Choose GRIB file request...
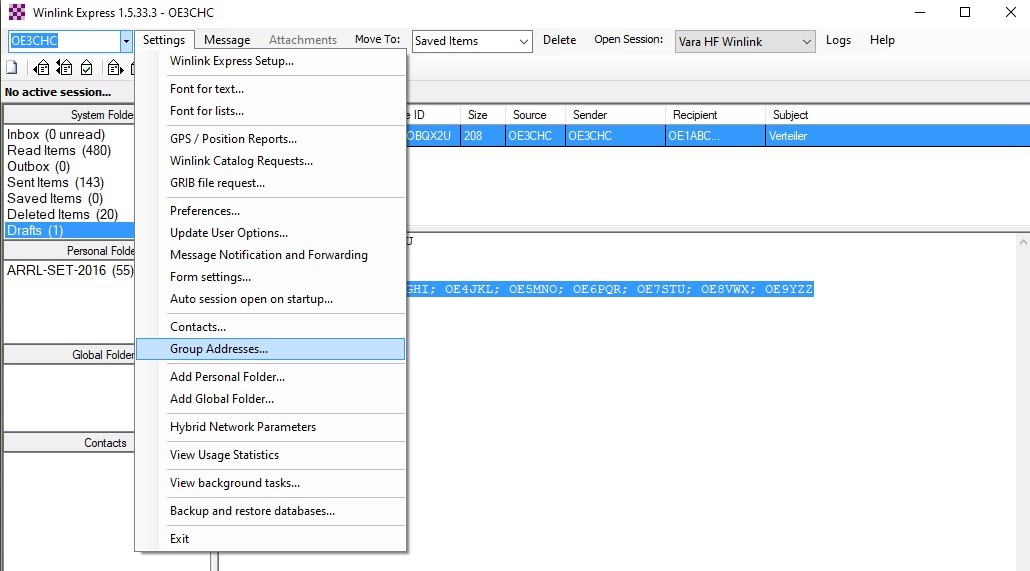 pyautogui.click(x=271, y=183)
